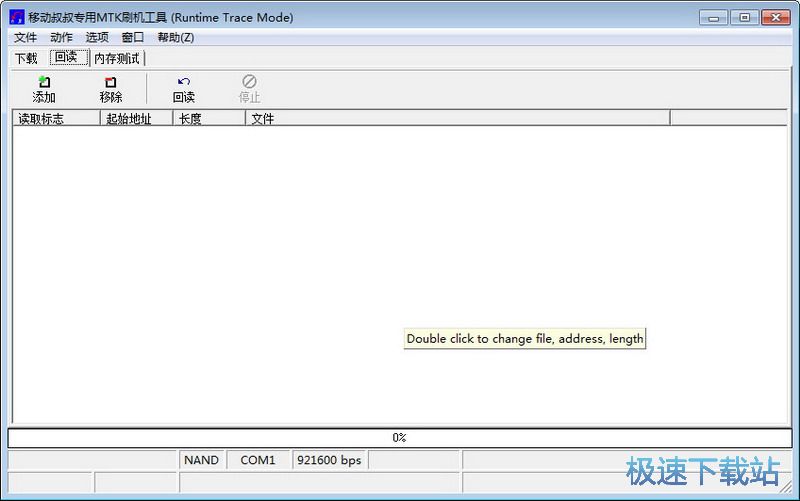
Task: Open the 帮助(Z) menu
Action: click(176, 37)
